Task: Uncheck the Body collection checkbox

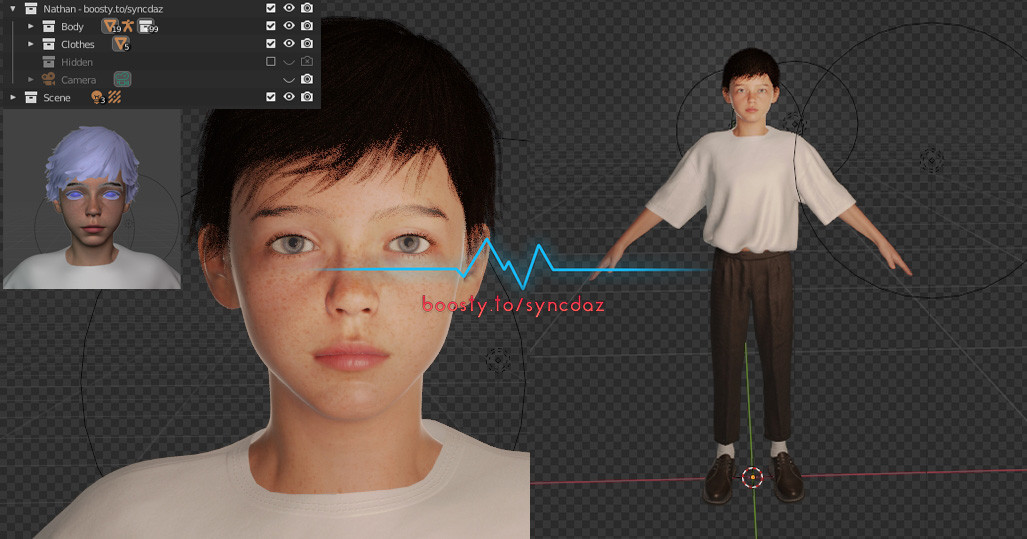Action: pos(271,26)
